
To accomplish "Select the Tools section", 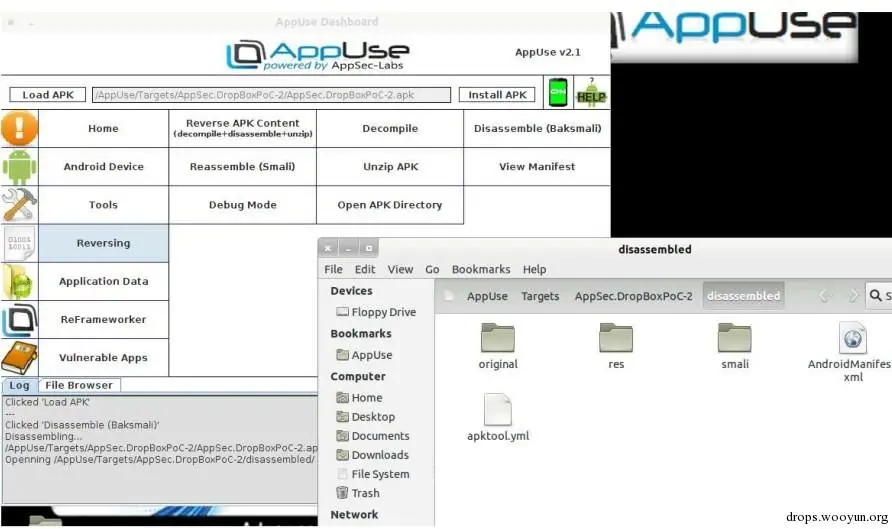I will (x=104, y=205).
